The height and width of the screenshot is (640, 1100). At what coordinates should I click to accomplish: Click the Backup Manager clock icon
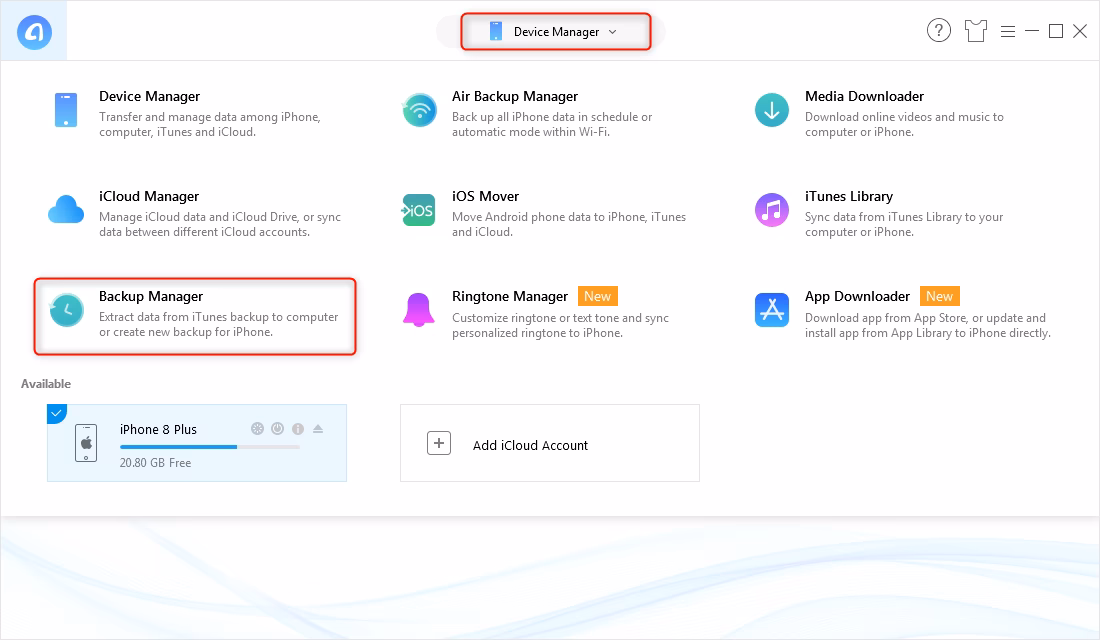click(67, 310)
